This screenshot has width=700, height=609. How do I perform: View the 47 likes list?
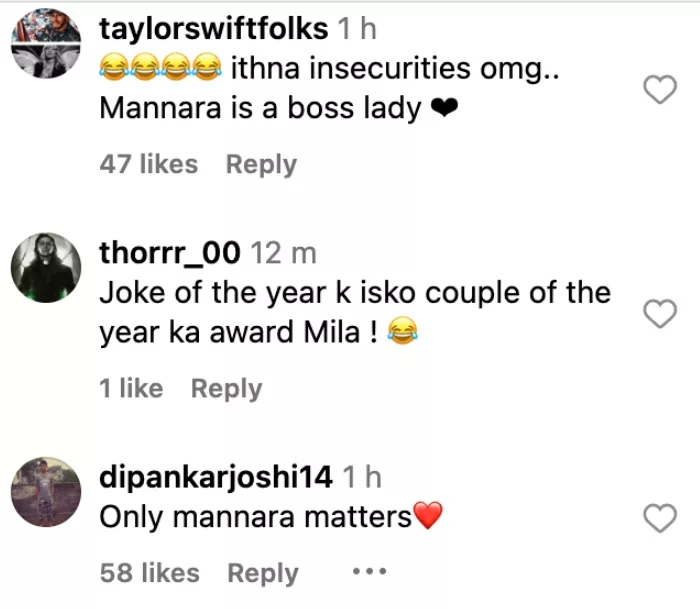(x=149, y=164)
